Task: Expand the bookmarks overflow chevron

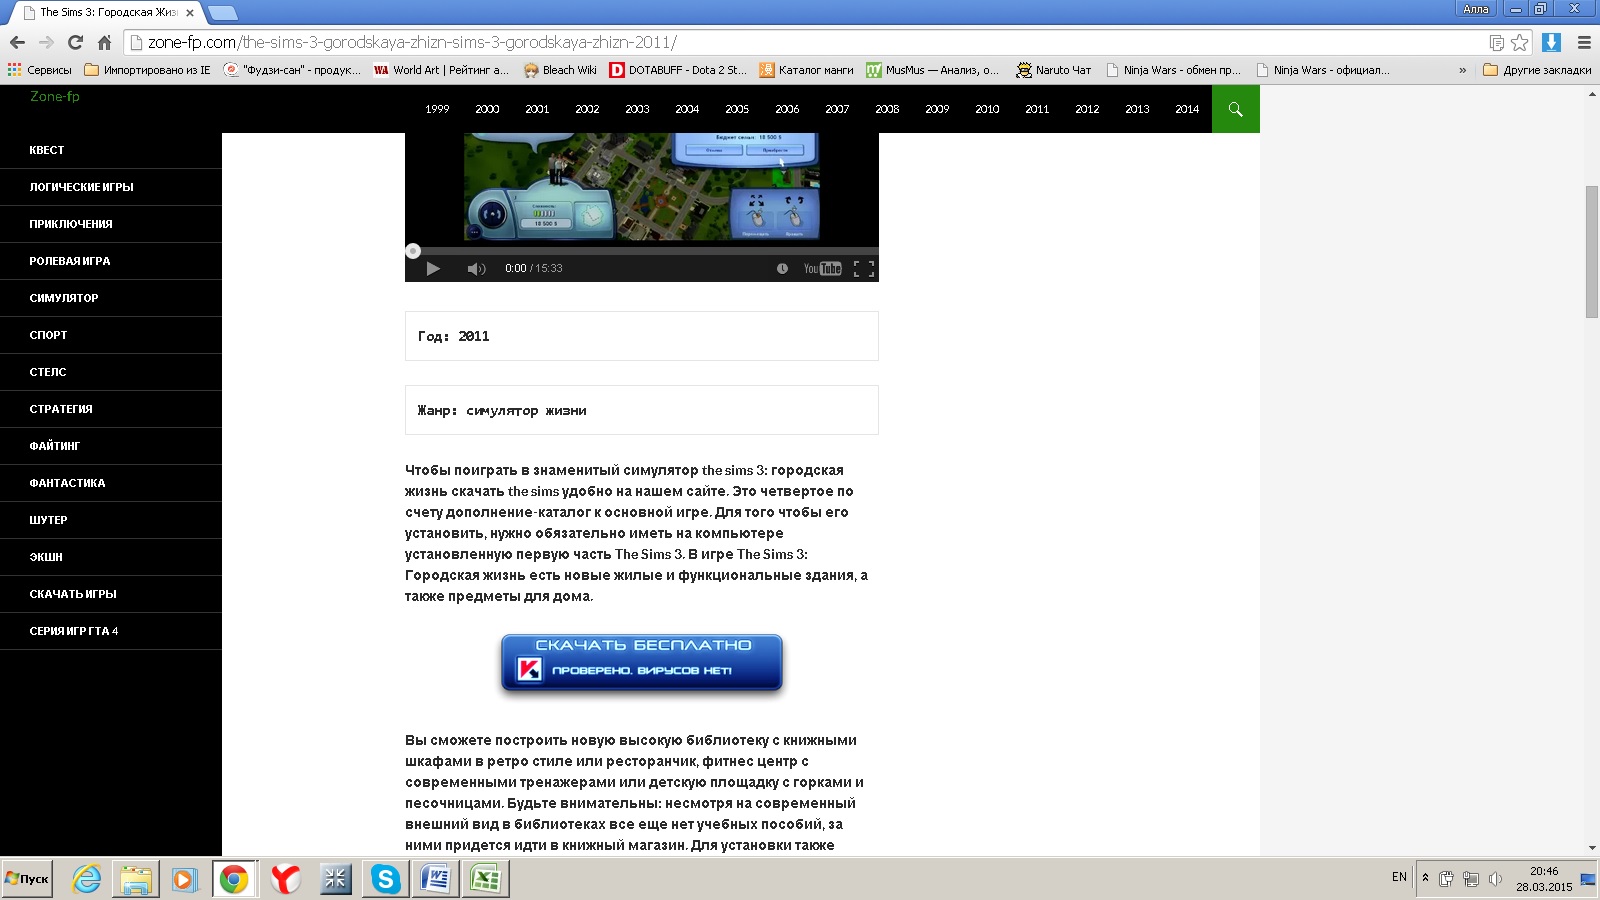Action: [x=1463, y=70]
